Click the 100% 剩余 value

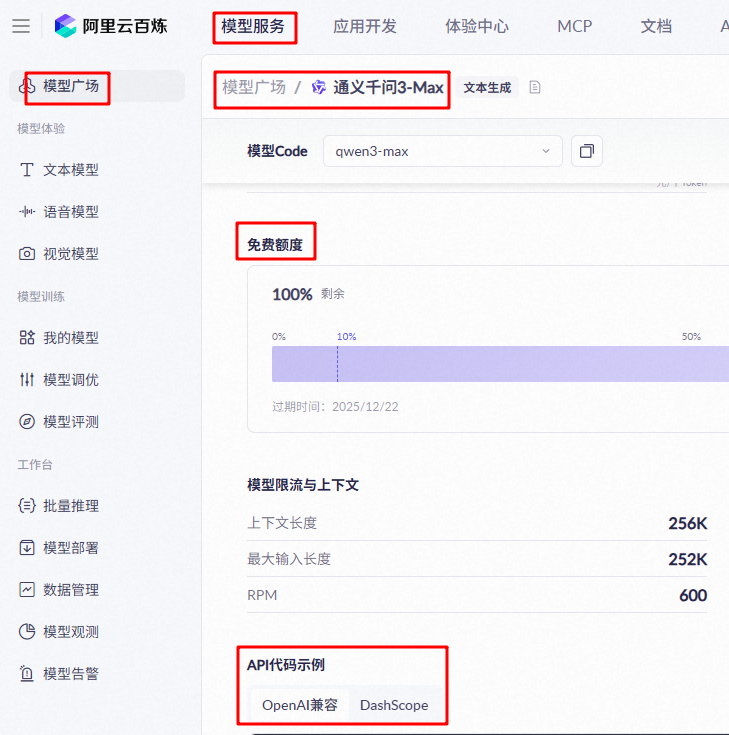[308, 294]
